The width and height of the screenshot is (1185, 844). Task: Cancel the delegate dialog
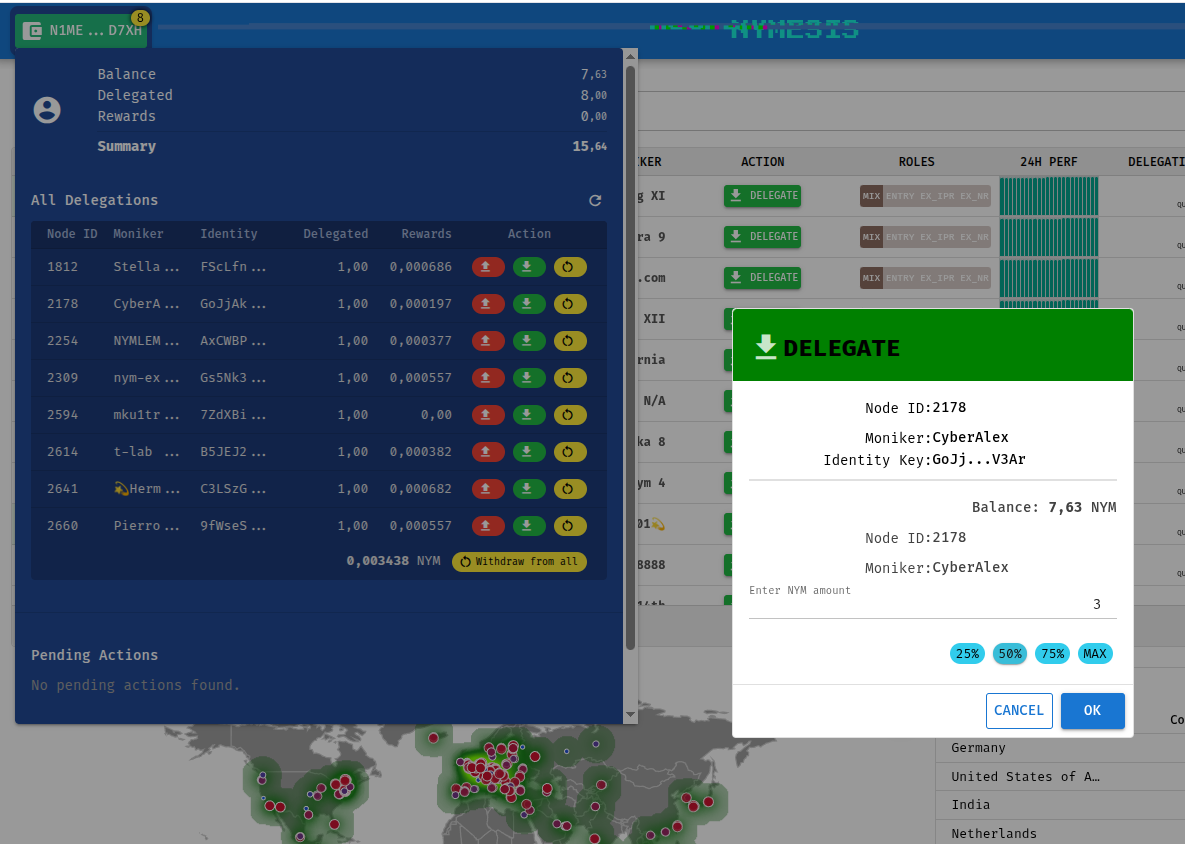pyautogui.click(x=1019, y=711)
